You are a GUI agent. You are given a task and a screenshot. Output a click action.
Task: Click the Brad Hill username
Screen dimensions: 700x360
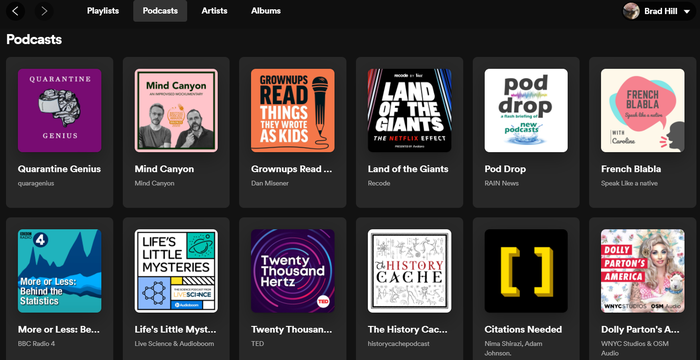pyautogui.click(x=661, y=12)
